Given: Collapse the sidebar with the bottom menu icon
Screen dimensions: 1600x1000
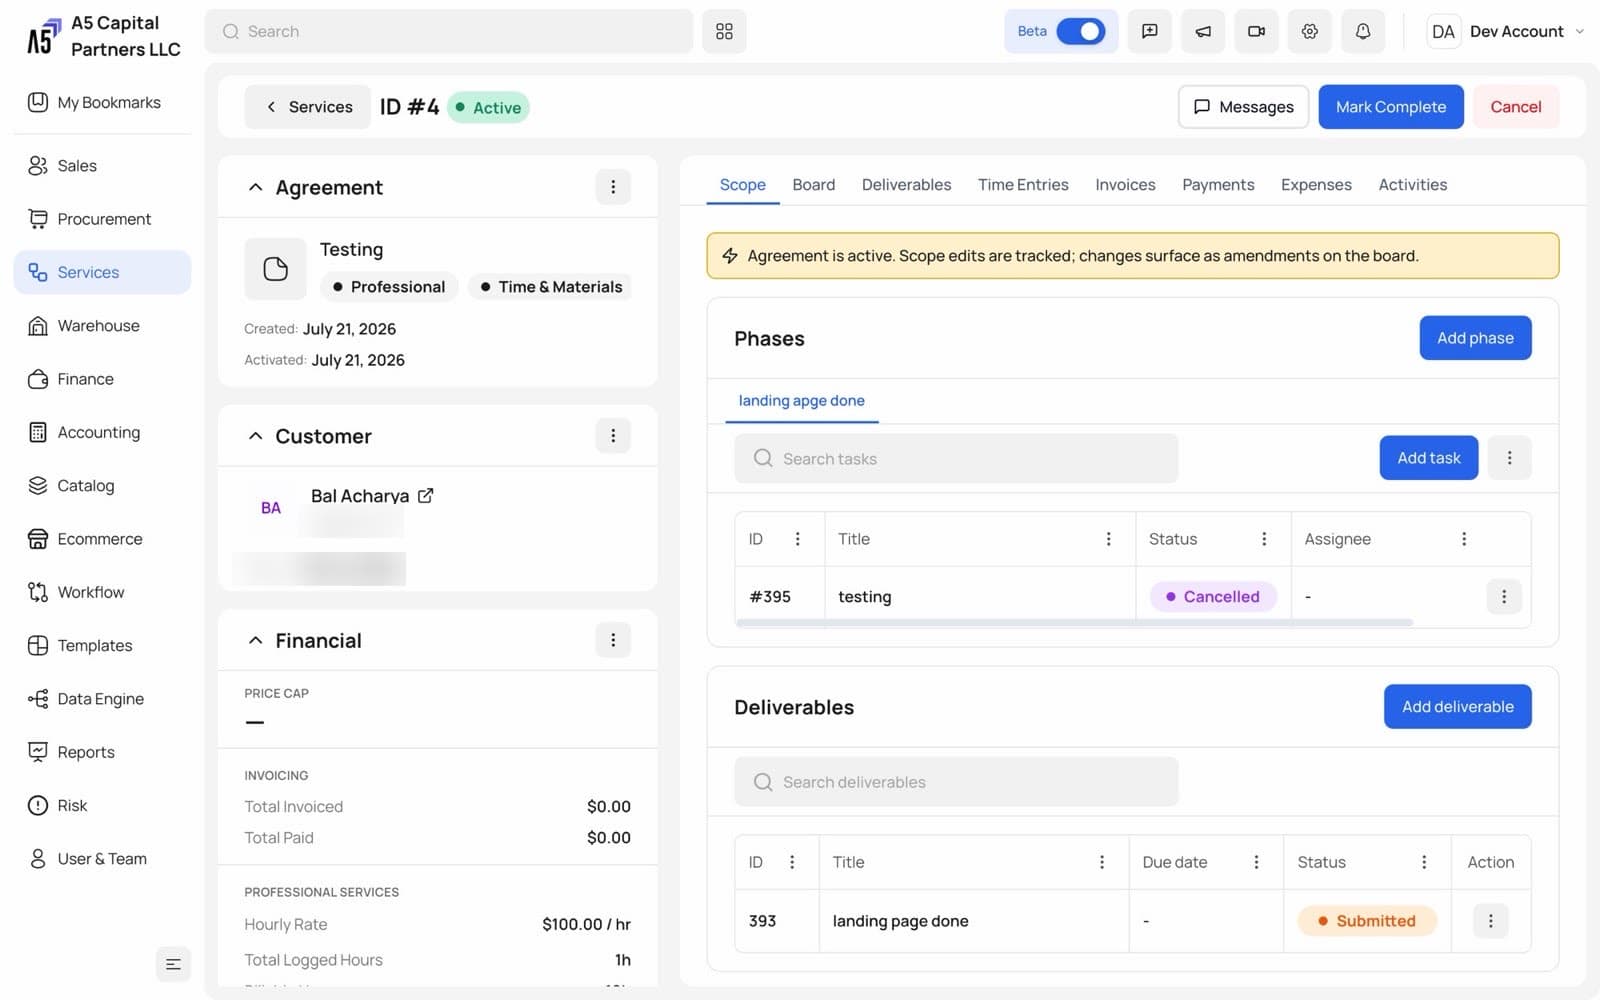Looking at the screenshot, I should (x=173, y=964).
